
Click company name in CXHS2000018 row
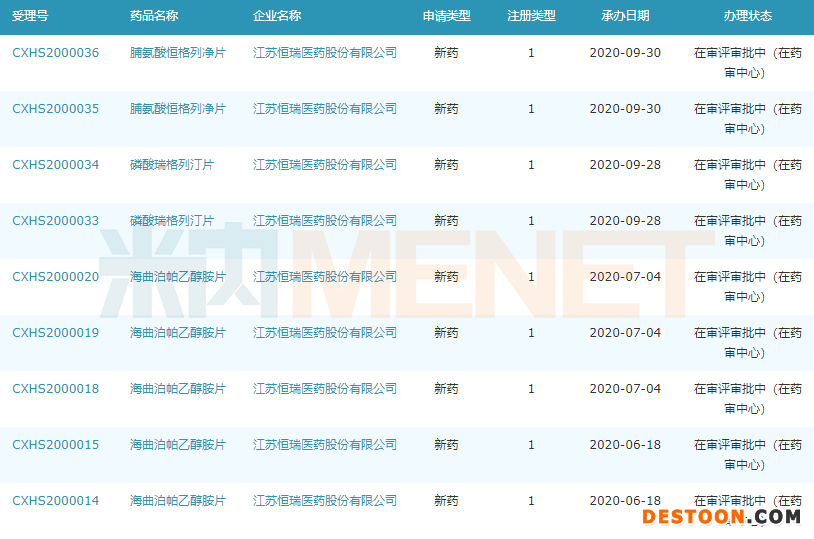click(325, 389)
